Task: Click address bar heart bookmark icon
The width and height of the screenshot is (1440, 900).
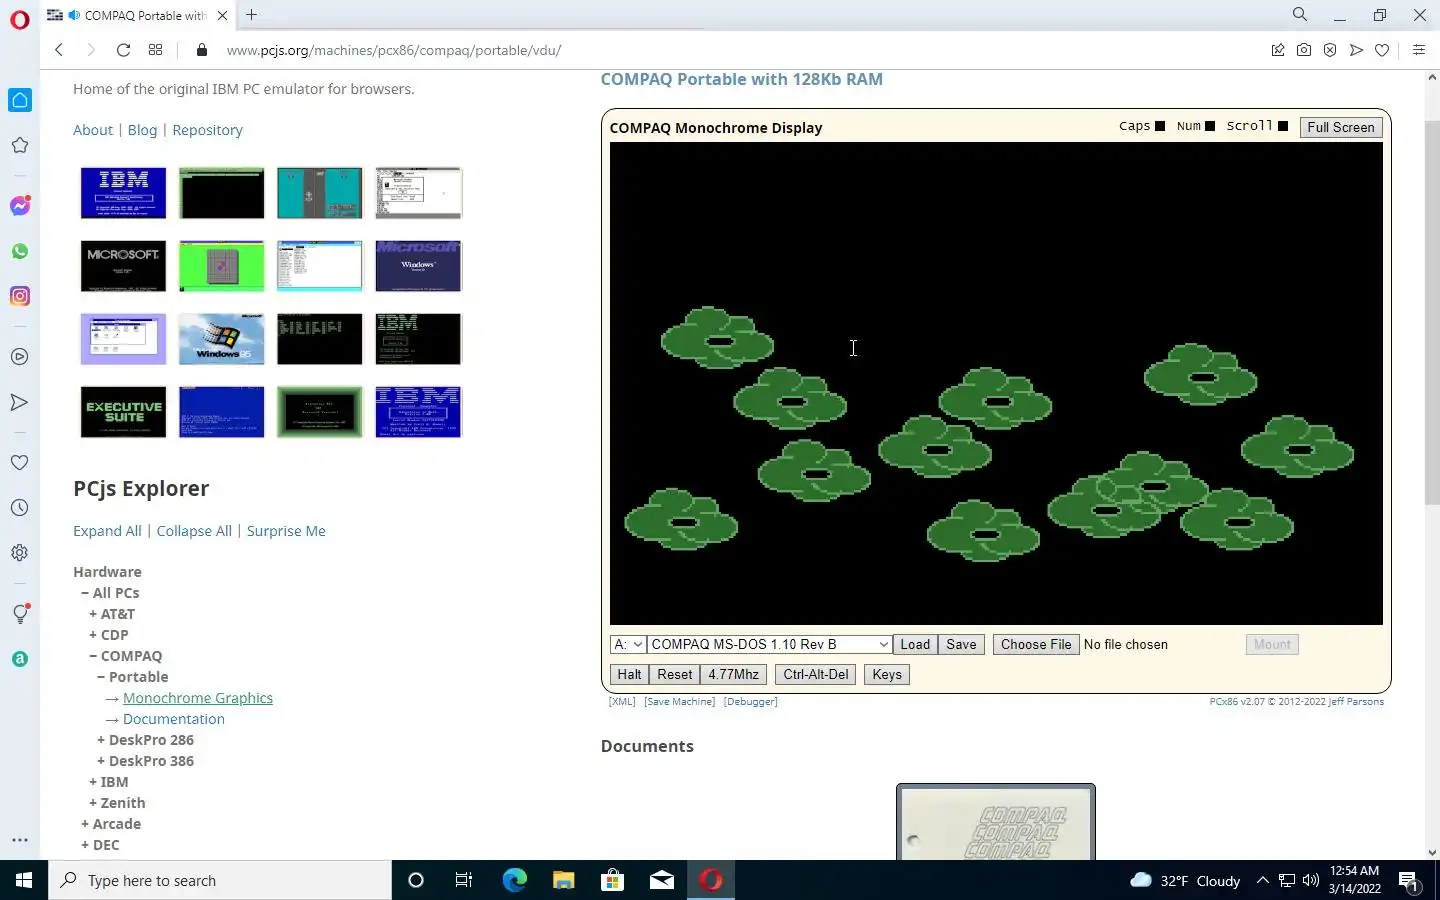Action: coord(1382,50)
